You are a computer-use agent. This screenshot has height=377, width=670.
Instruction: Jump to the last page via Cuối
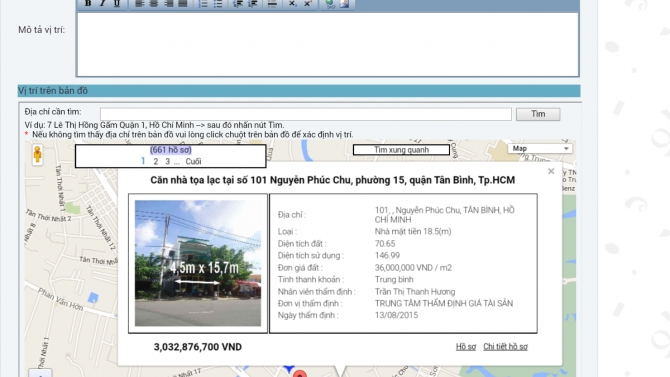[193, 162]
